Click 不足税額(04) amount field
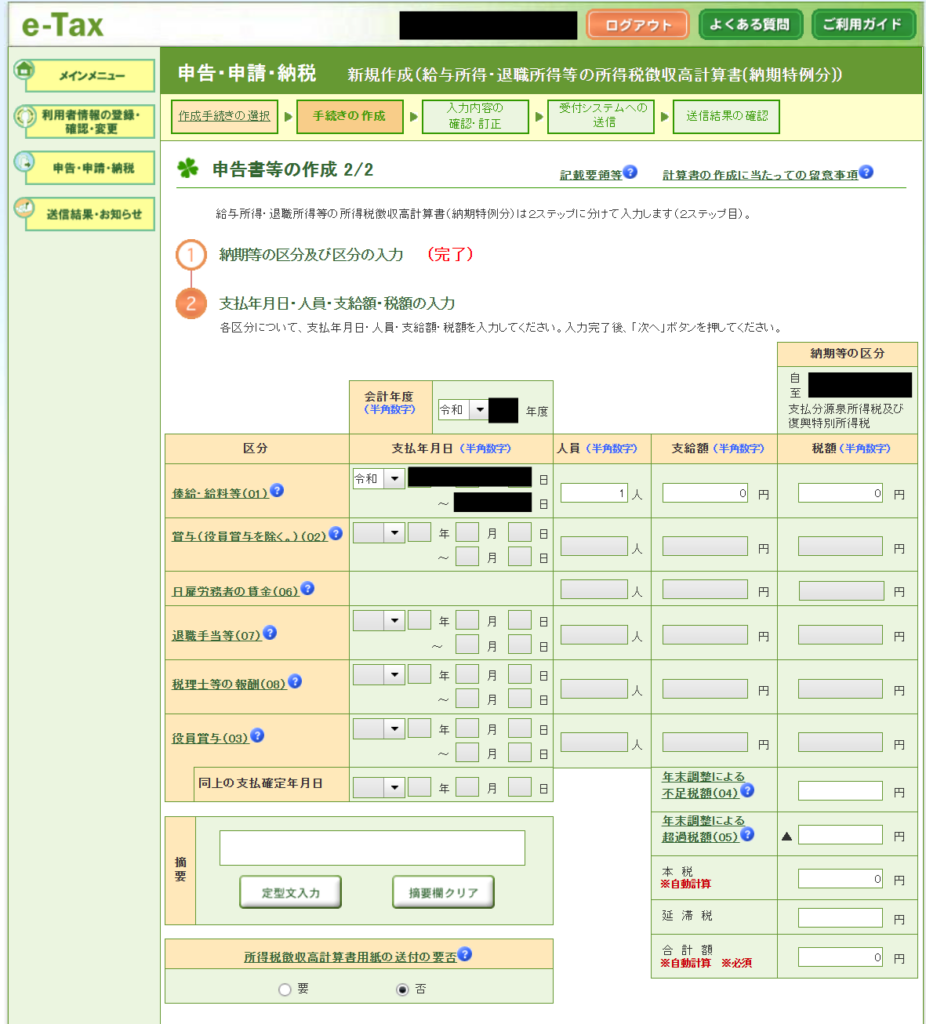The image size is (926, 1024). tap(840, 791)
